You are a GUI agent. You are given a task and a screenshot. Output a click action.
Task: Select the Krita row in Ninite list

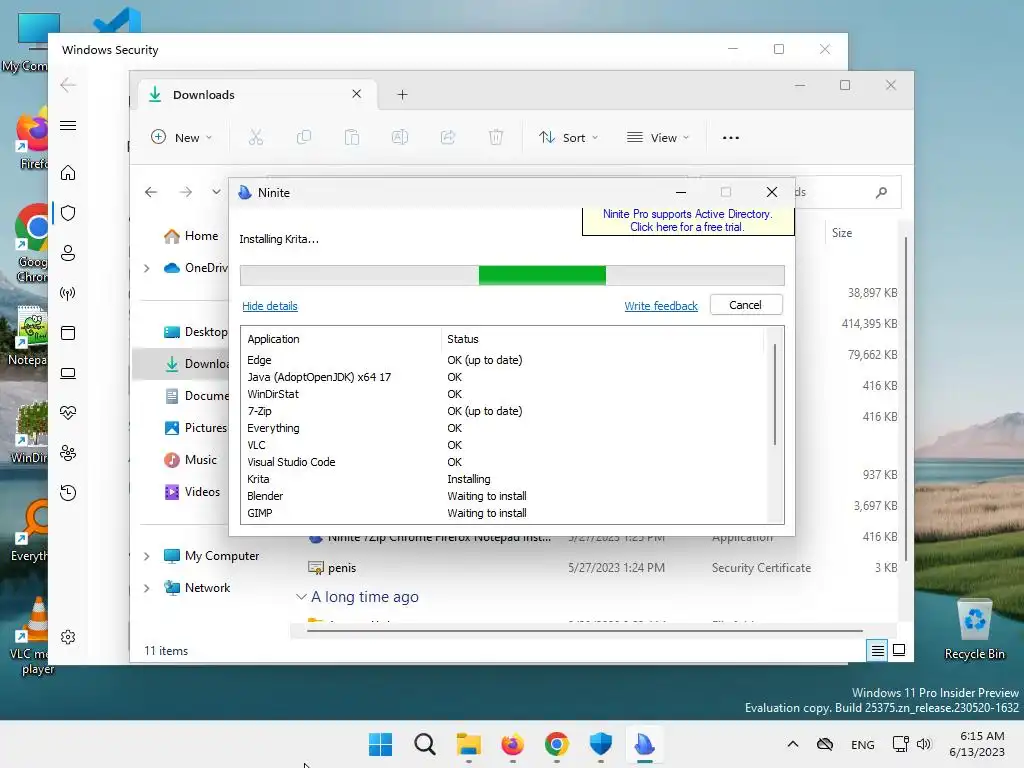pos(502,479)
